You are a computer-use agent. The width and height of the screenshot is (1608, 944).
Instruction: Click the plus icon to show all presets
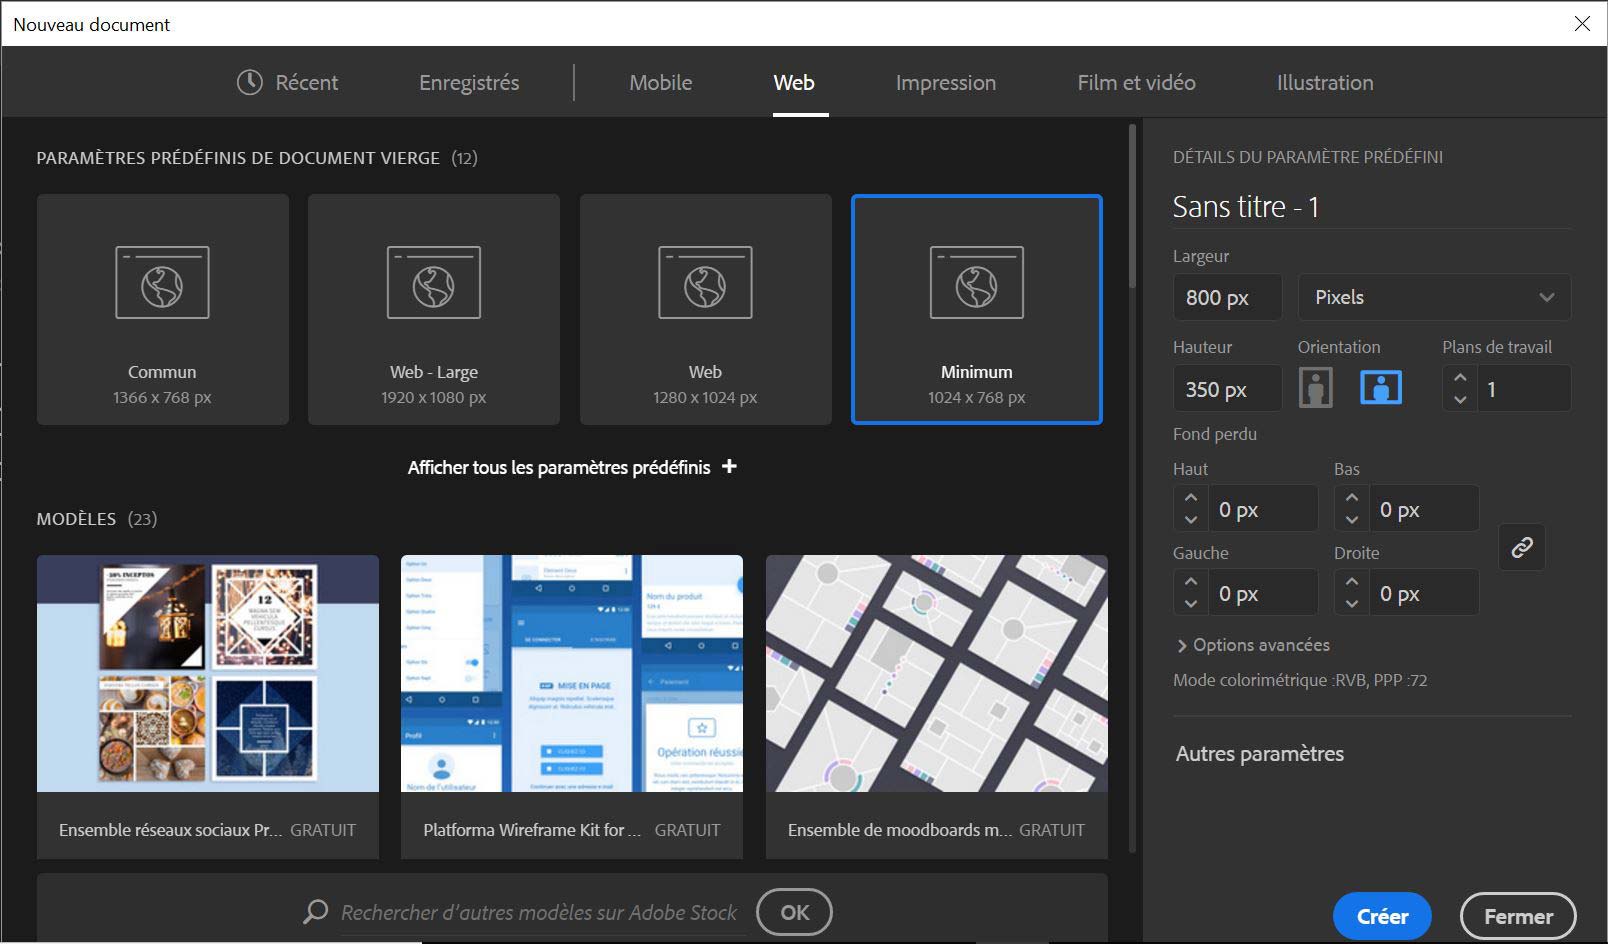click(730, 467)
